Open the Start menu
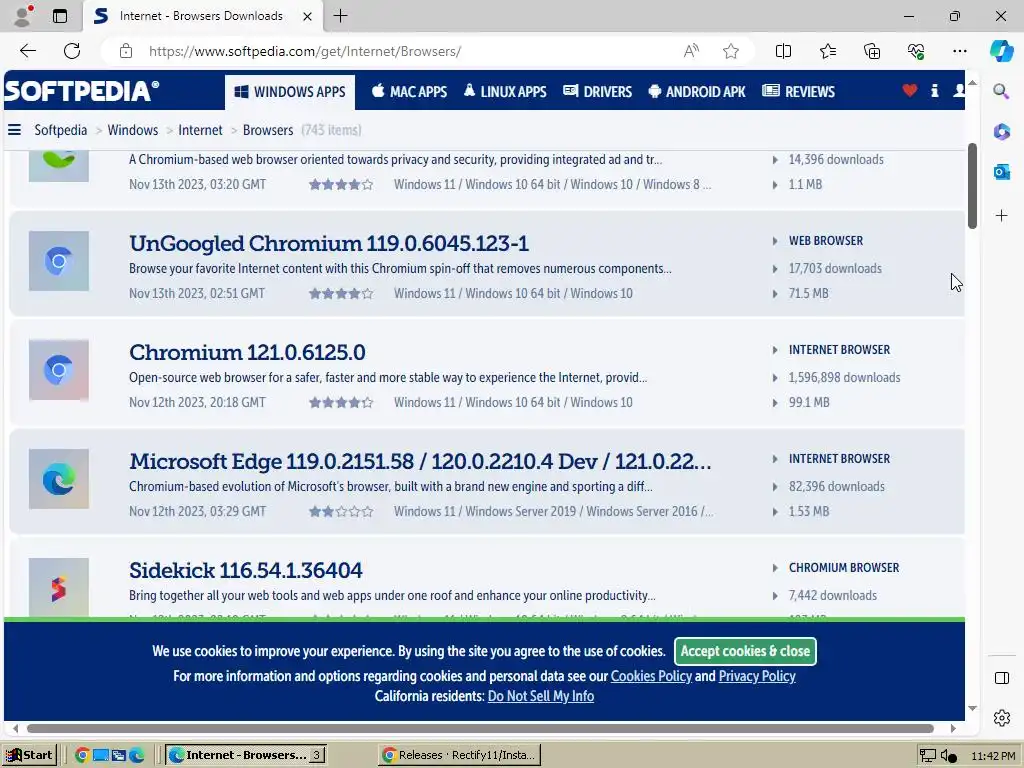Image resolution: width=1024 pixels, height=768 pixels. tap(30, 755)
